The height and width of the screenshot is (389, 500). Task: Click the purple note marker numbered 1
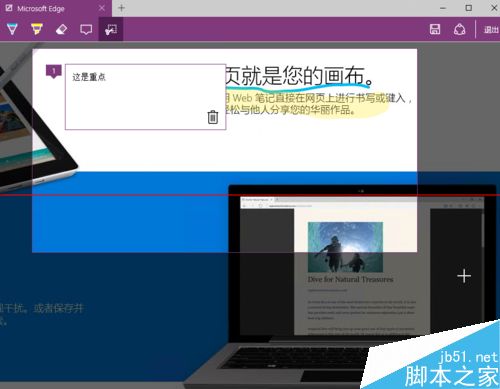click(53, 71)
